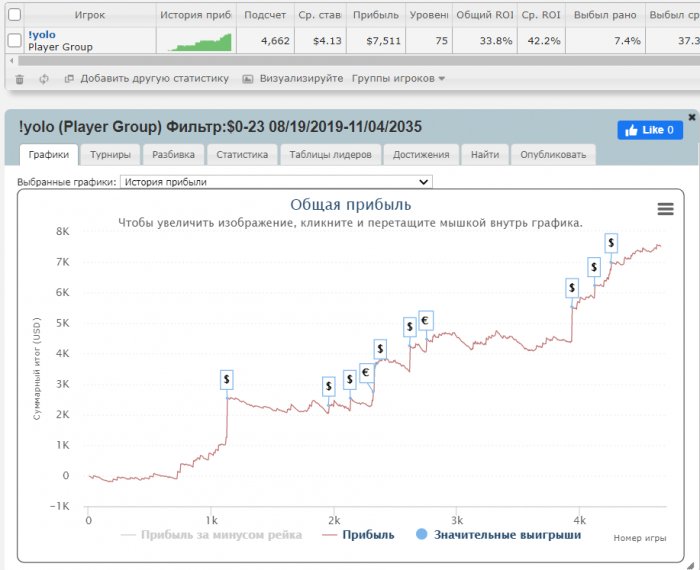700x570 pixels.
Task: Click Добавить другую статистику
Action: click(154, 79)
